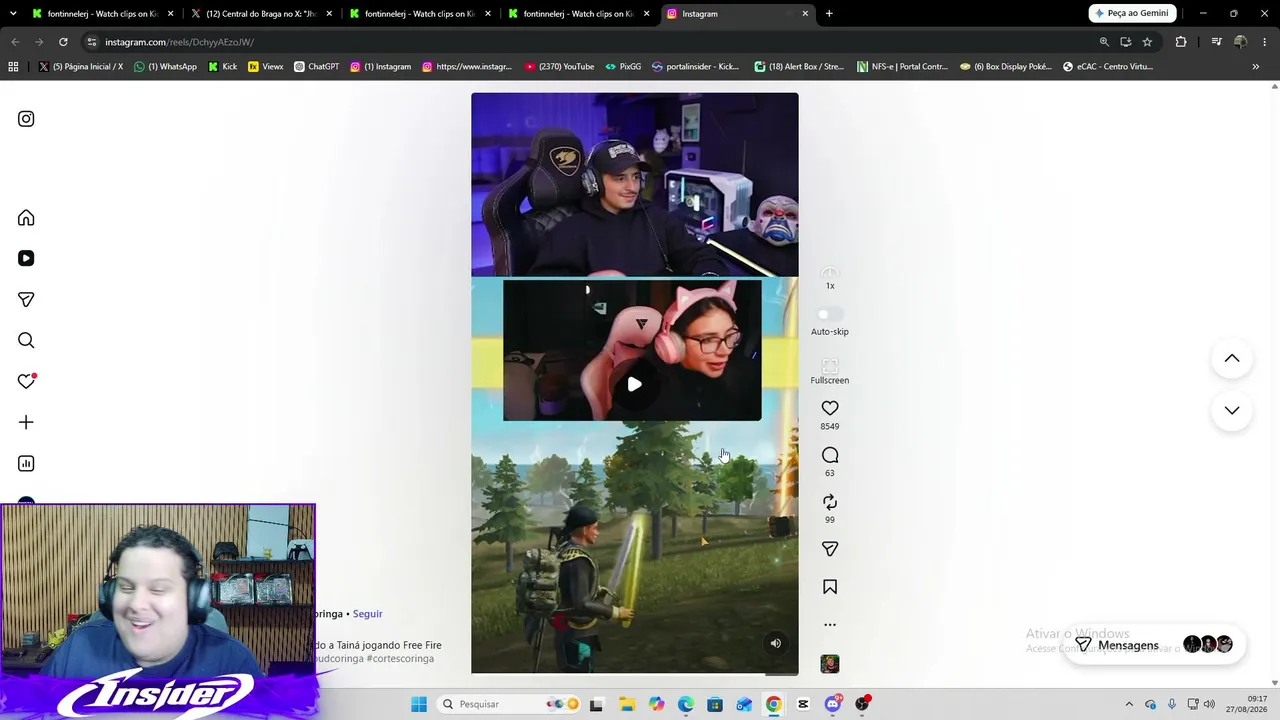
Task: Open the Chrome zoom control in address bar
Action: [x=1104, y=42]
